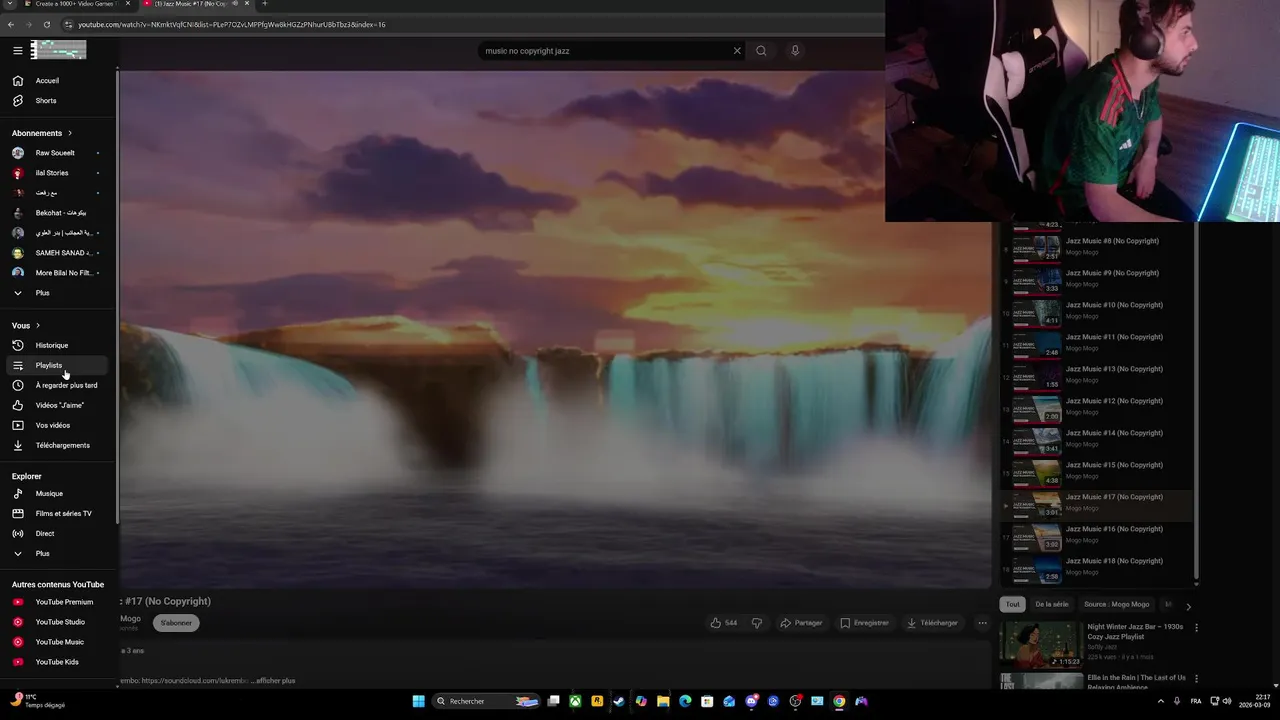Open Steam from the taskbar

coord(619,701)
